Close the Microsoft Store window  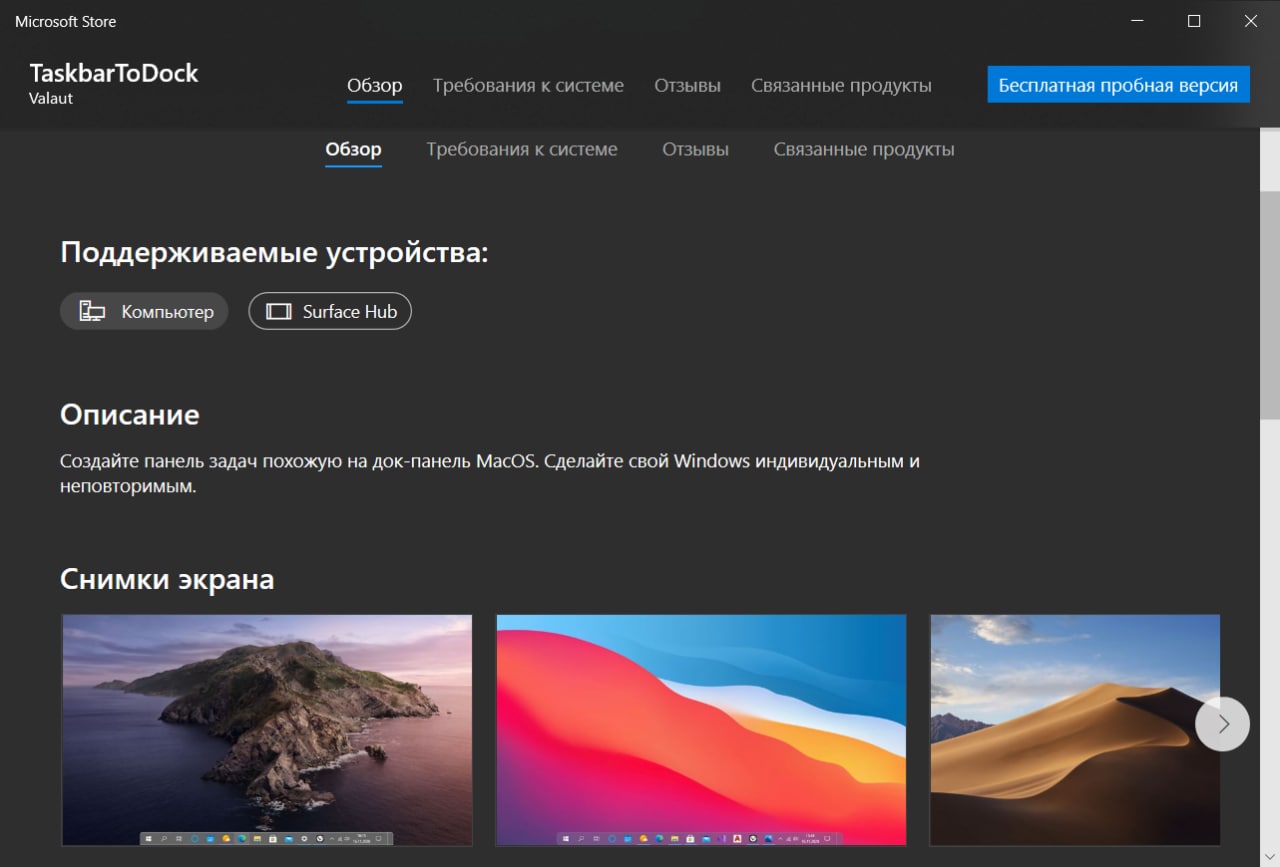click(1251, 21)
